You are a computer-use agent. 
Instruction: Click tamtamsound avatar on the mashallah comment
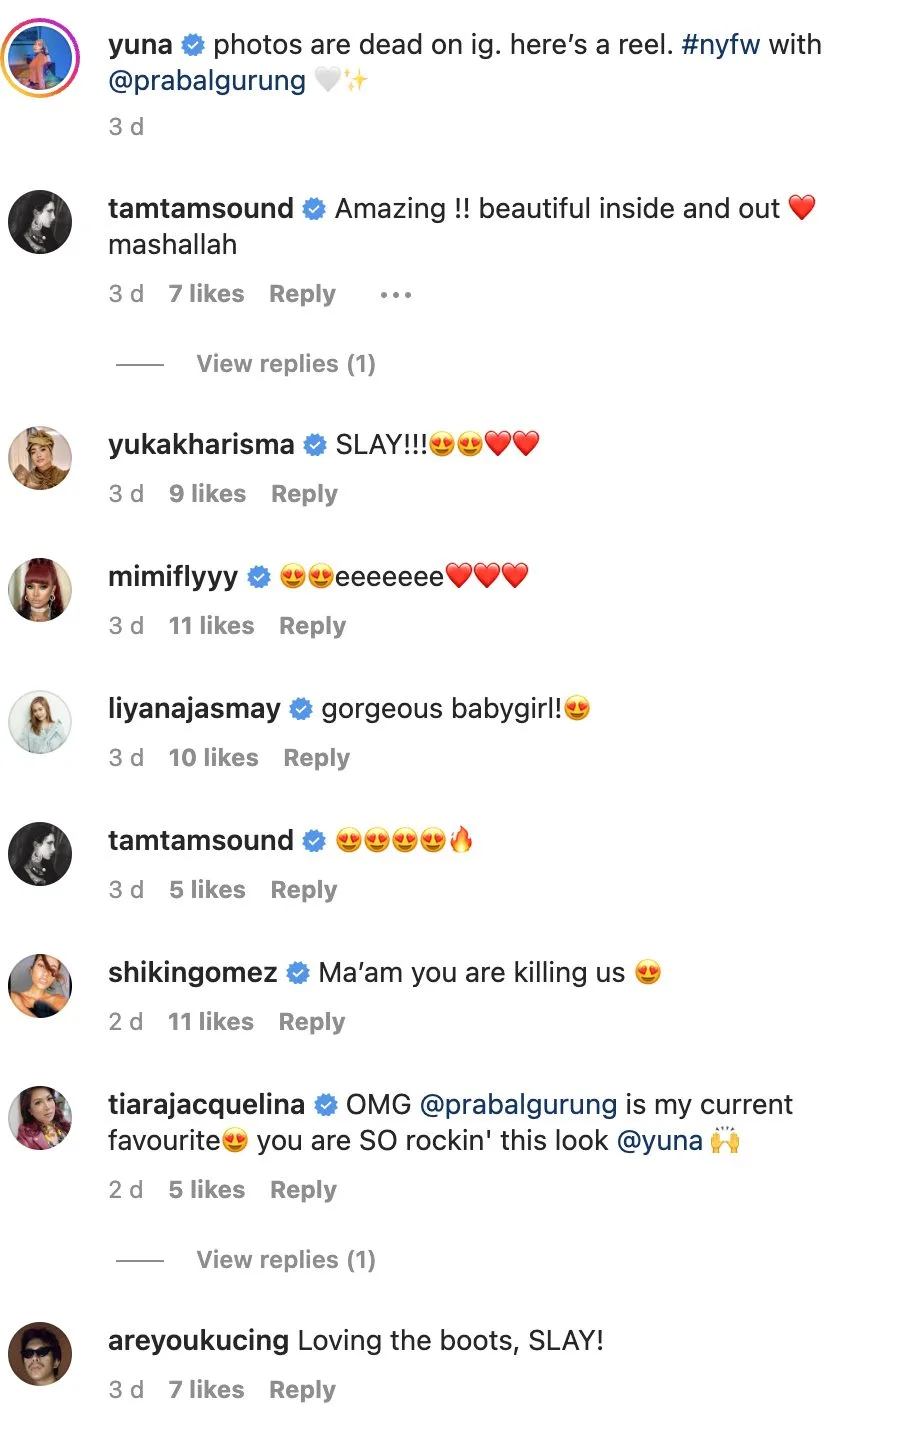[40, 222]
